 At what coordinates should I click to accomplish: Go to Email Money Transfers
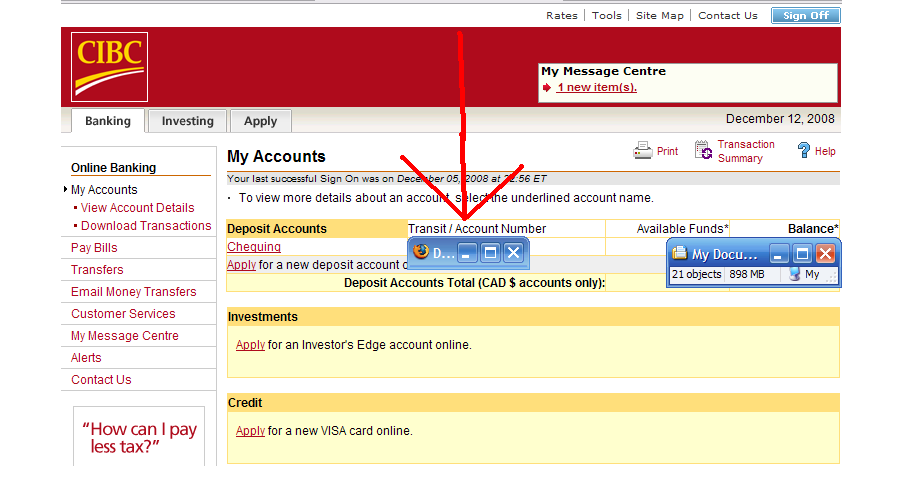point(134,292)
